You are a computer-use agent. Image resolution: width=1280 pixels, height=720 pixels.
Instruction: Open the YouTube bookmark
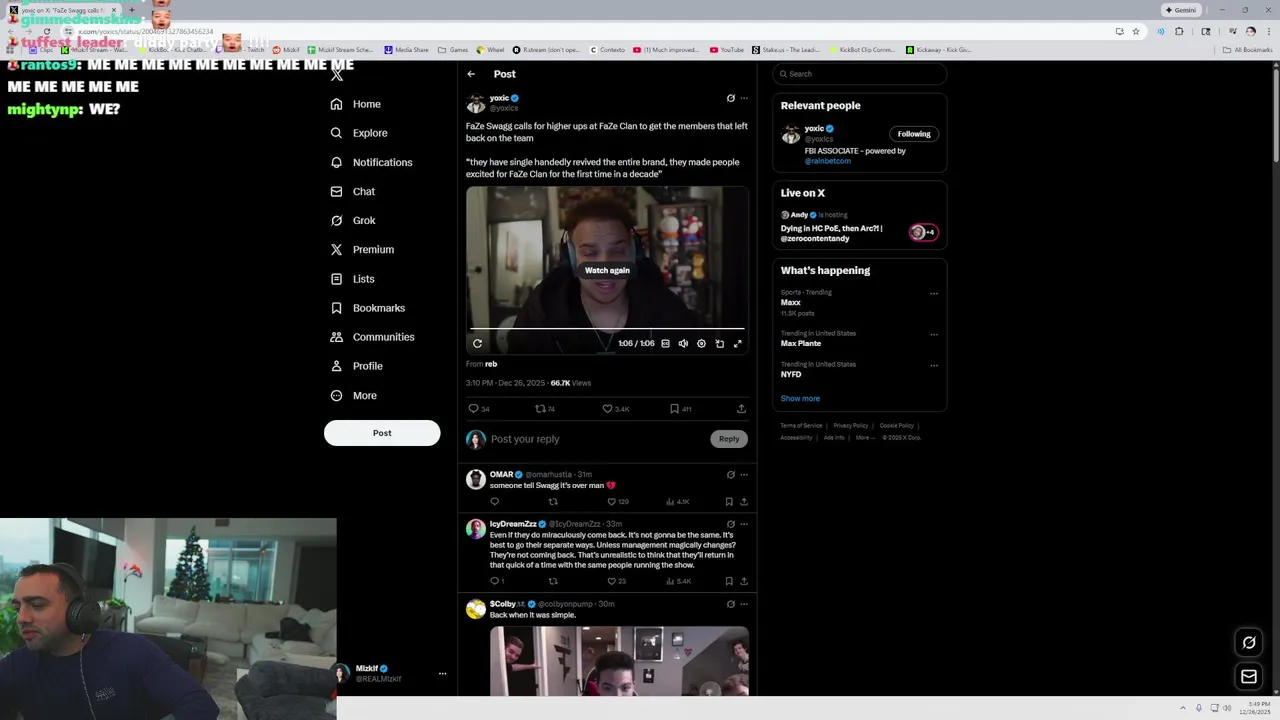(x=727, y=49)
